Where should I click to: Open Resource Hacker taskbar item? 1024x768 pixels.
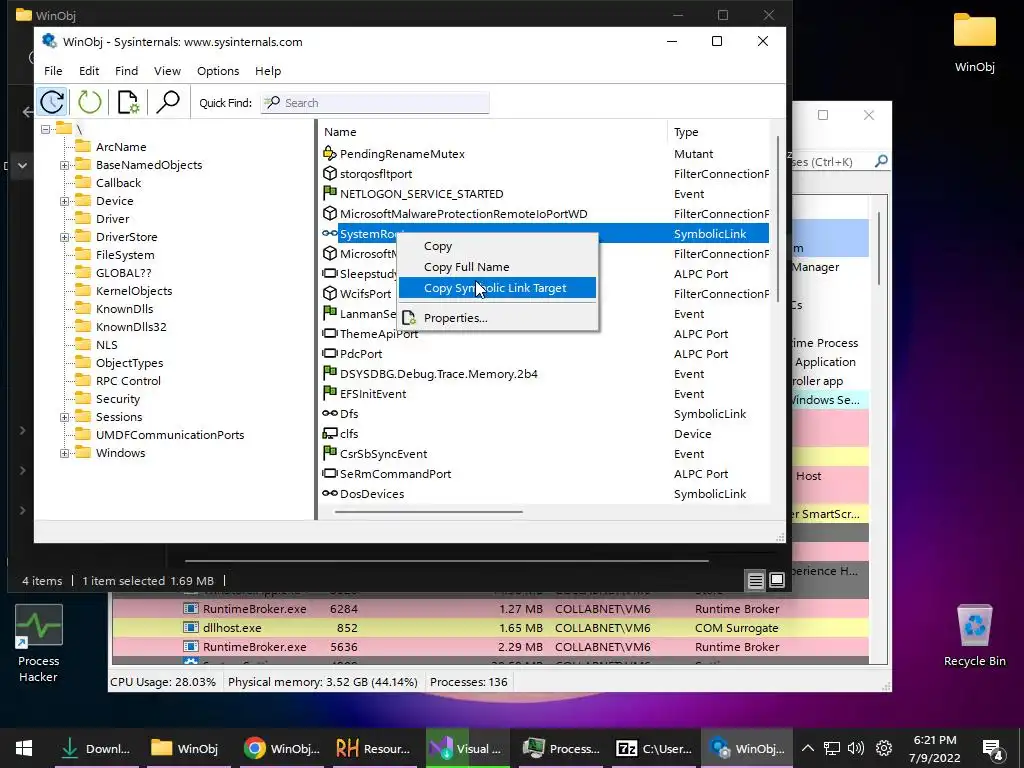coord(373,748)
